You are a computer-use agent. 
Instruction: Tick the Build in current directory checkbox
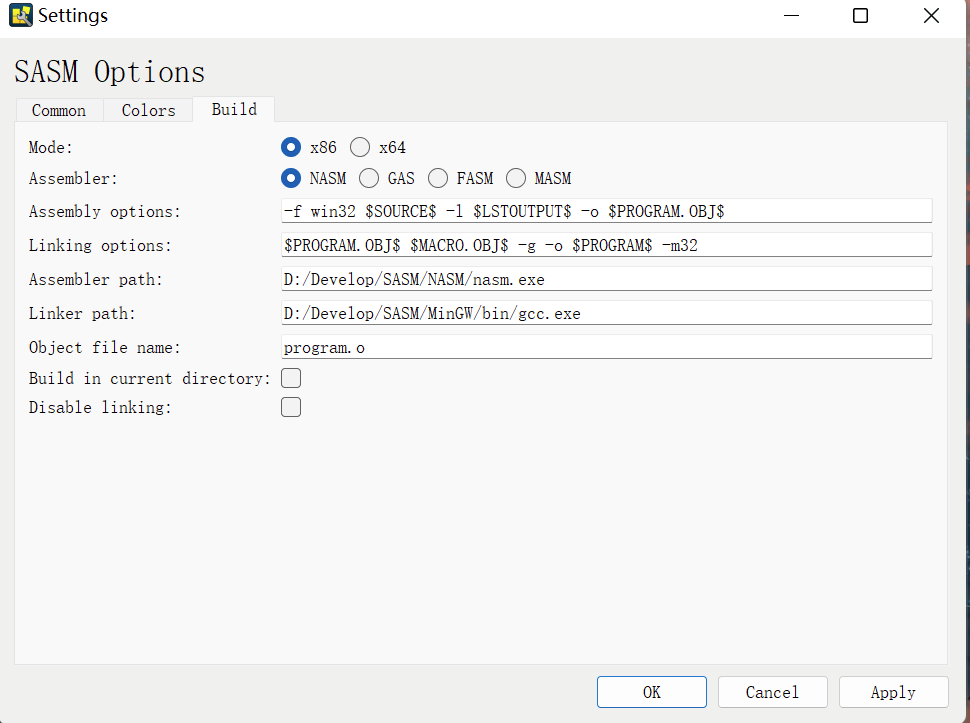tap(291, 378)
